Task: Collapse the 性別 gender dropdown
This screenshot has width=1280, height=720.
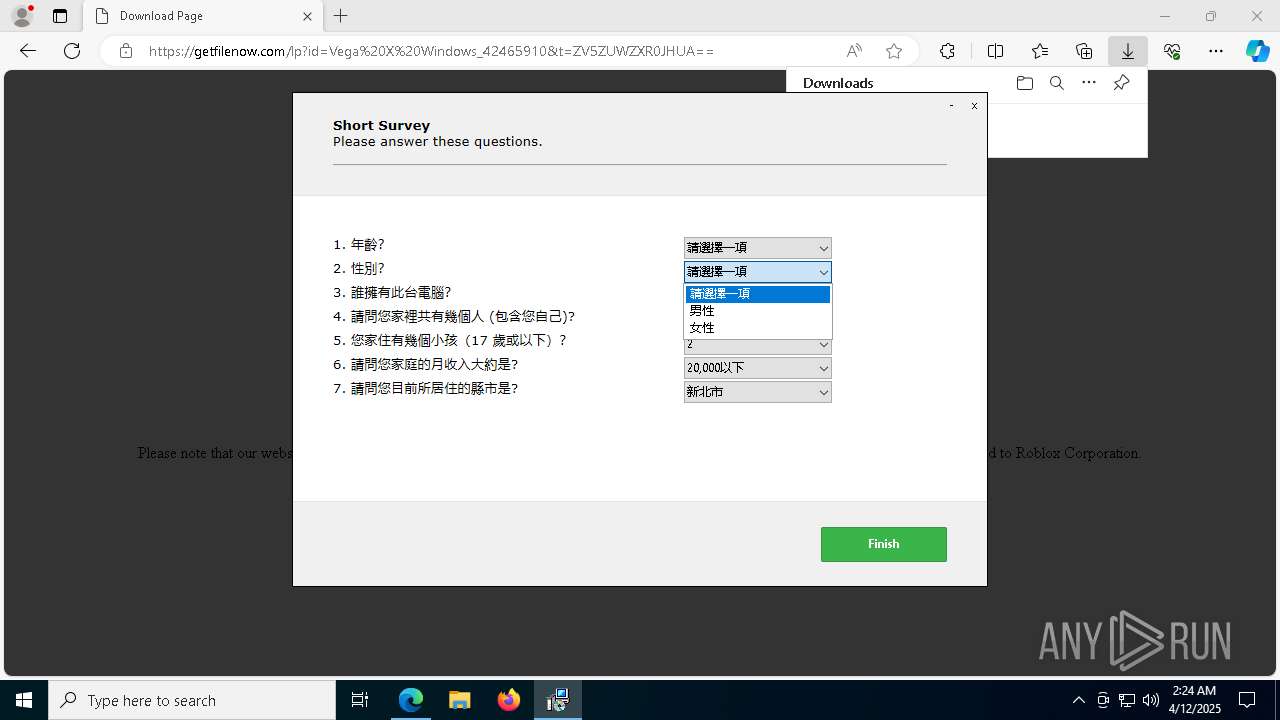Action: (x=757, y=272)
